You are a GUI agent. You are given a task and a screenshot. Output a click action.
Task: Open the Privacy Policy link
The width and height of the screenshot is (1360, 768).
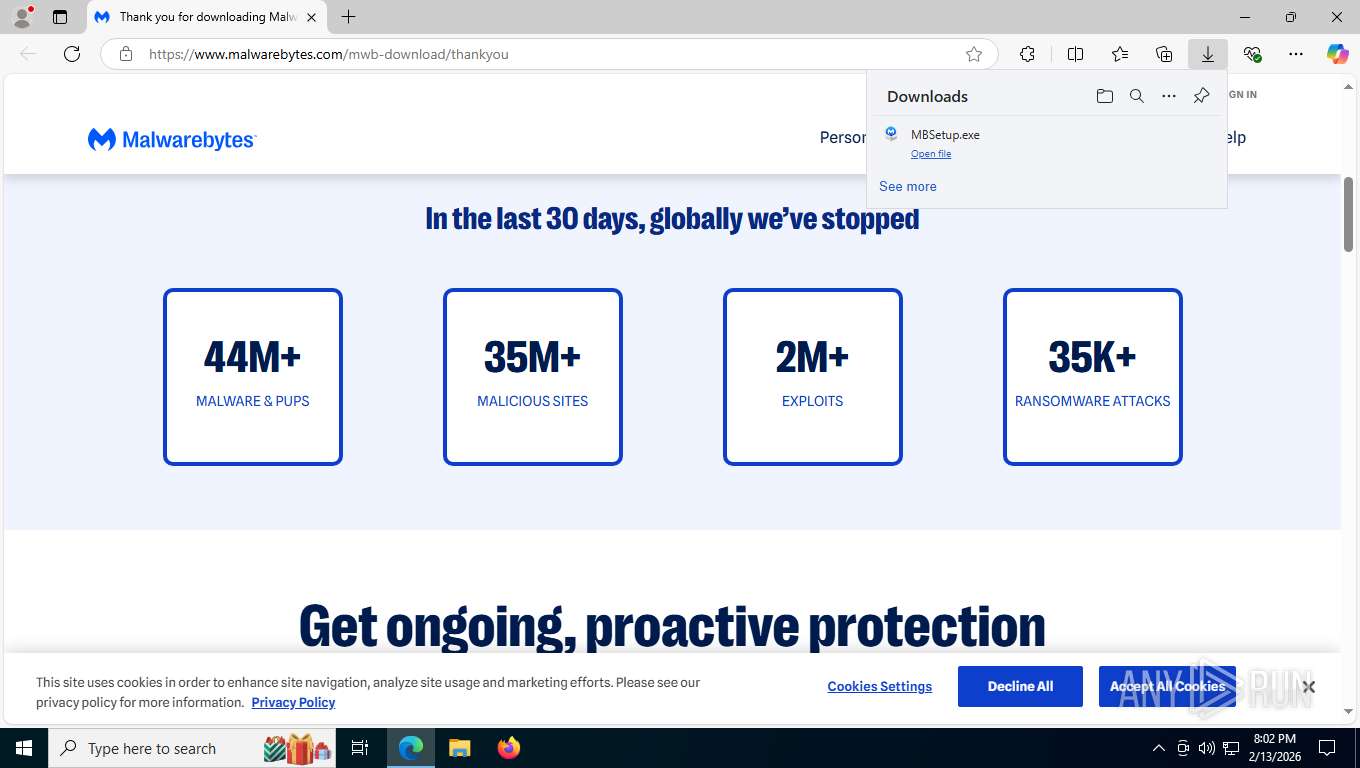tap(293, 702)
